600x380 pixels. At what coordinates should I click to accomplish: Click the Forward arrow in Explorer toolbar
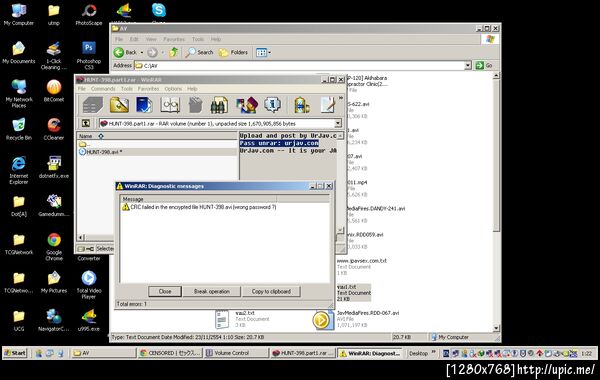(x=152, y=52)
